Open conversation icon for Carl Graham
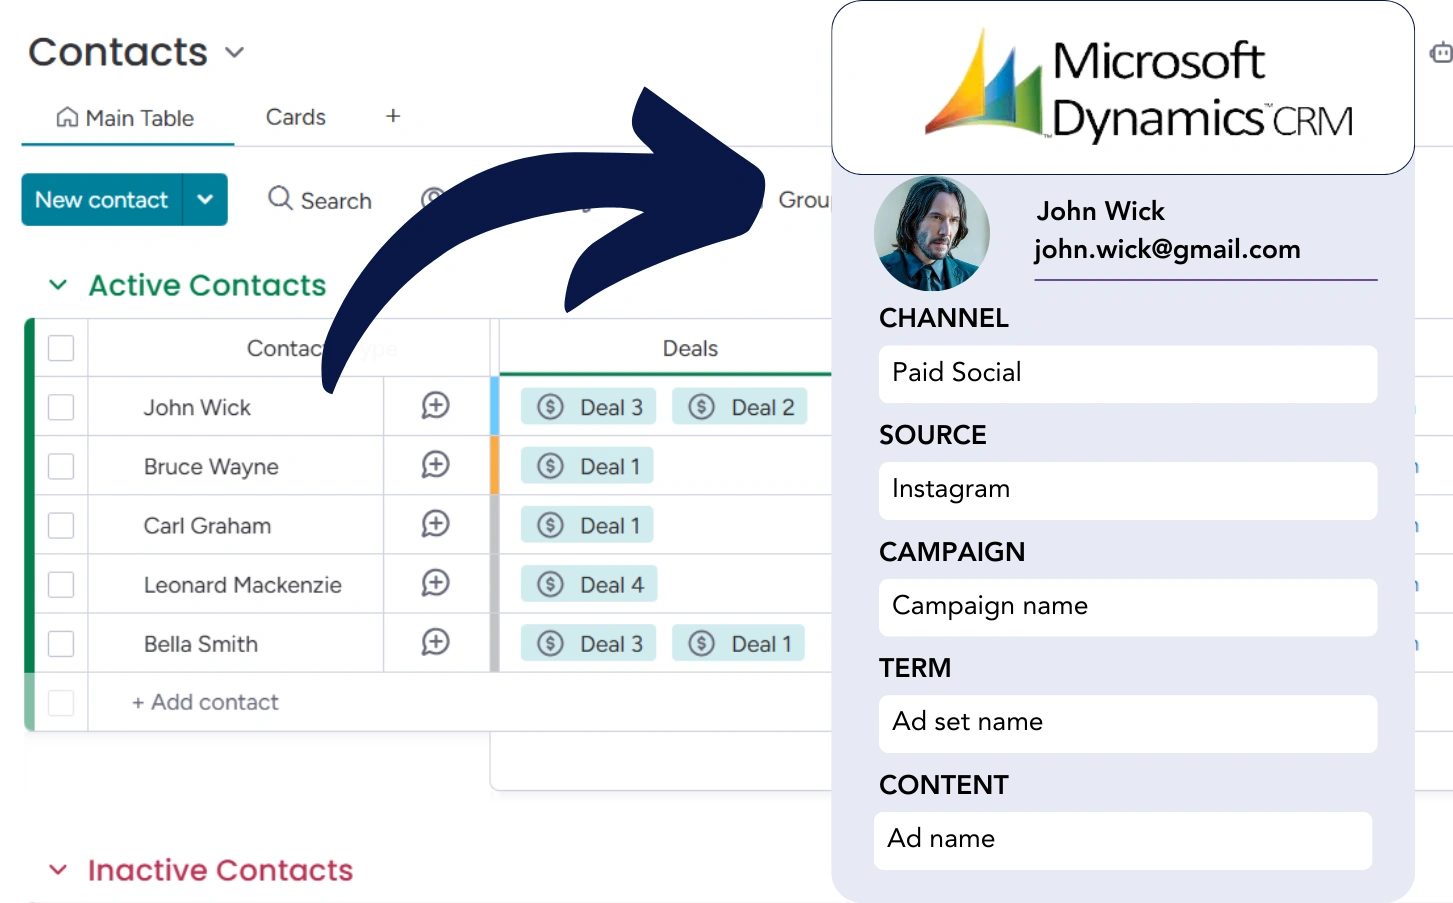1453x903 pixels. pos(435,524)
